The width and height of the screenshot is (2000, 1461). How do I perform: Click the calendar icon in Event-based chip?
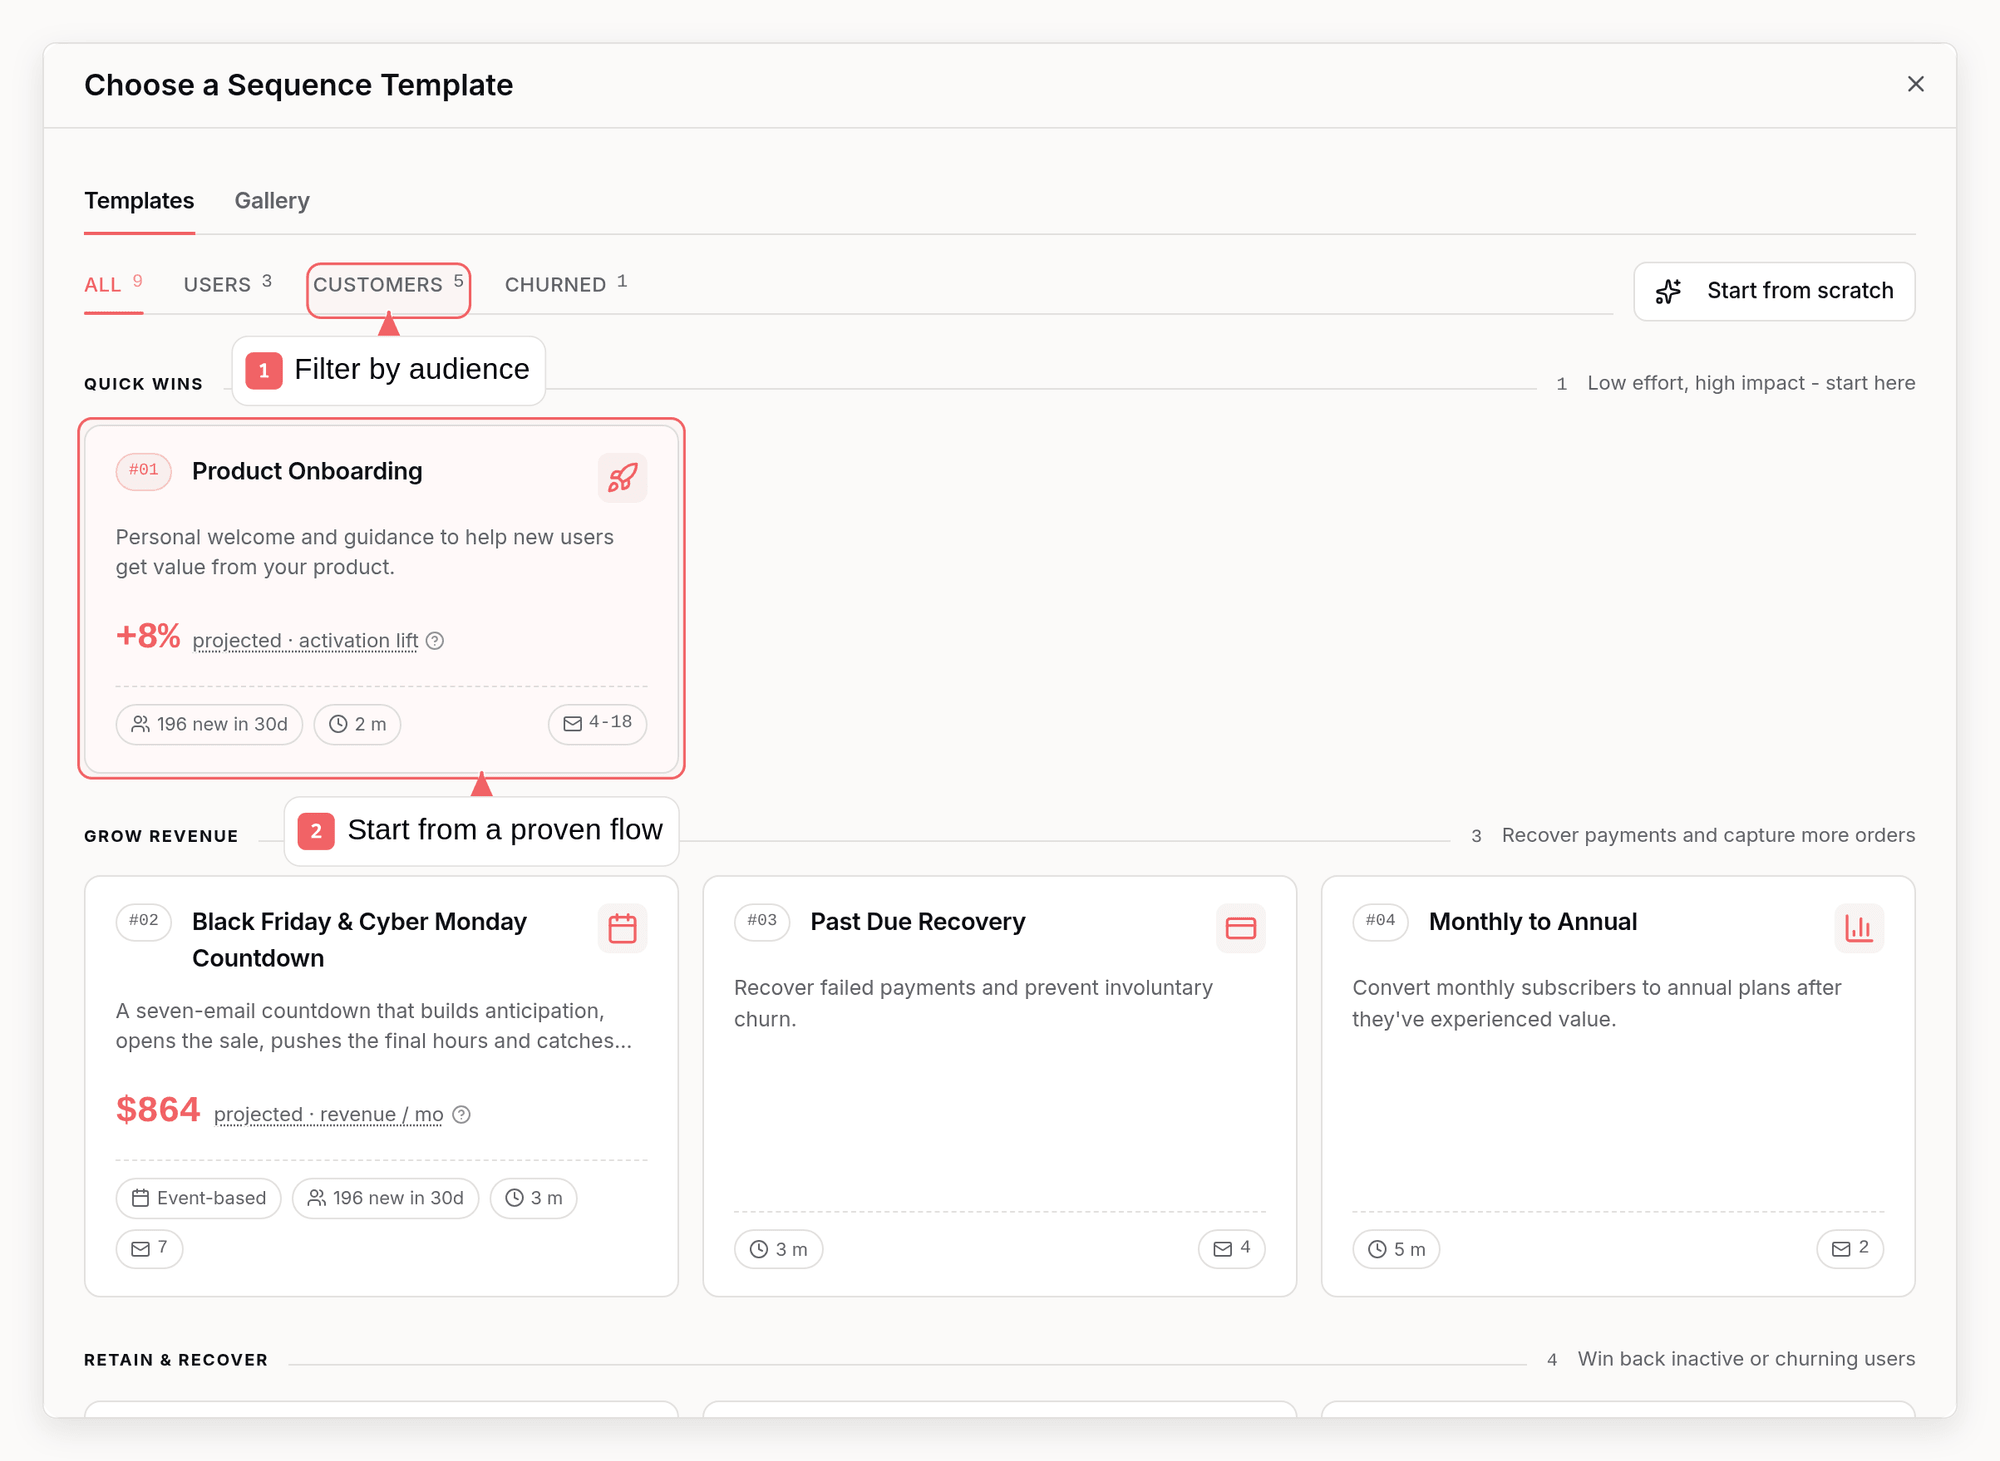tap(141, 1198)
